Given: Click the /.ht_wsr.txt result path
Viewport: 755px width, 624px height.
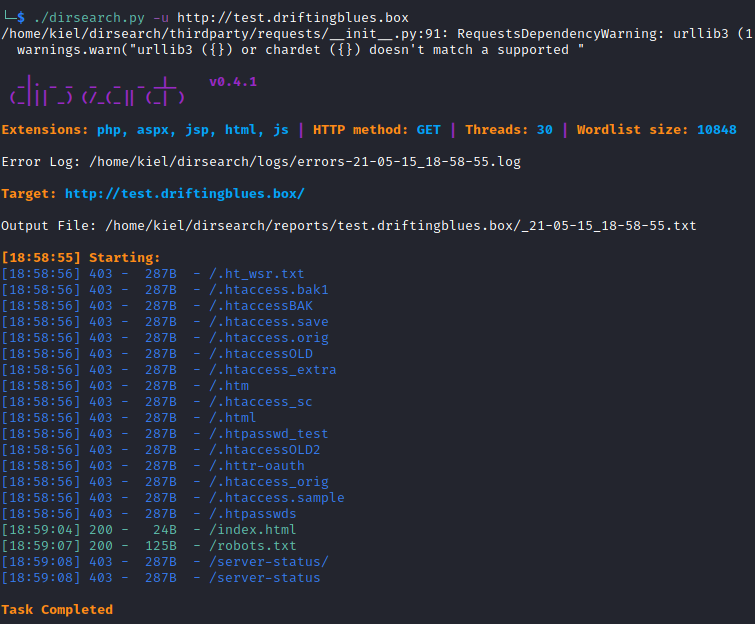Looking at the screenshot, I should point(257,273).
